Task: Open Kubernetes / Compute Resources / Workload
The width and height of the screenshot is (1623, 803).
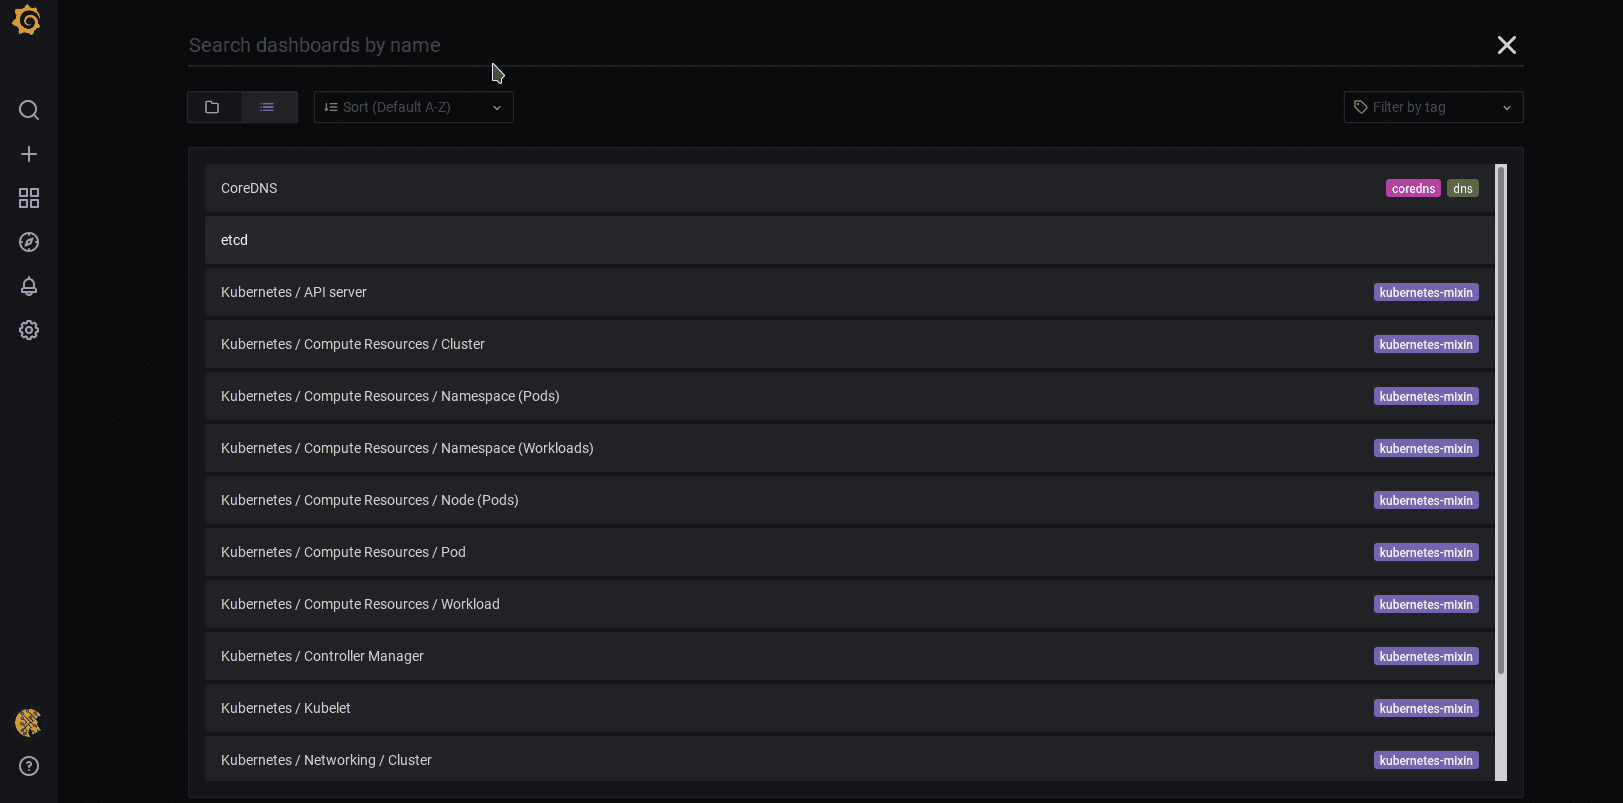Action: [x=849, y=604]
